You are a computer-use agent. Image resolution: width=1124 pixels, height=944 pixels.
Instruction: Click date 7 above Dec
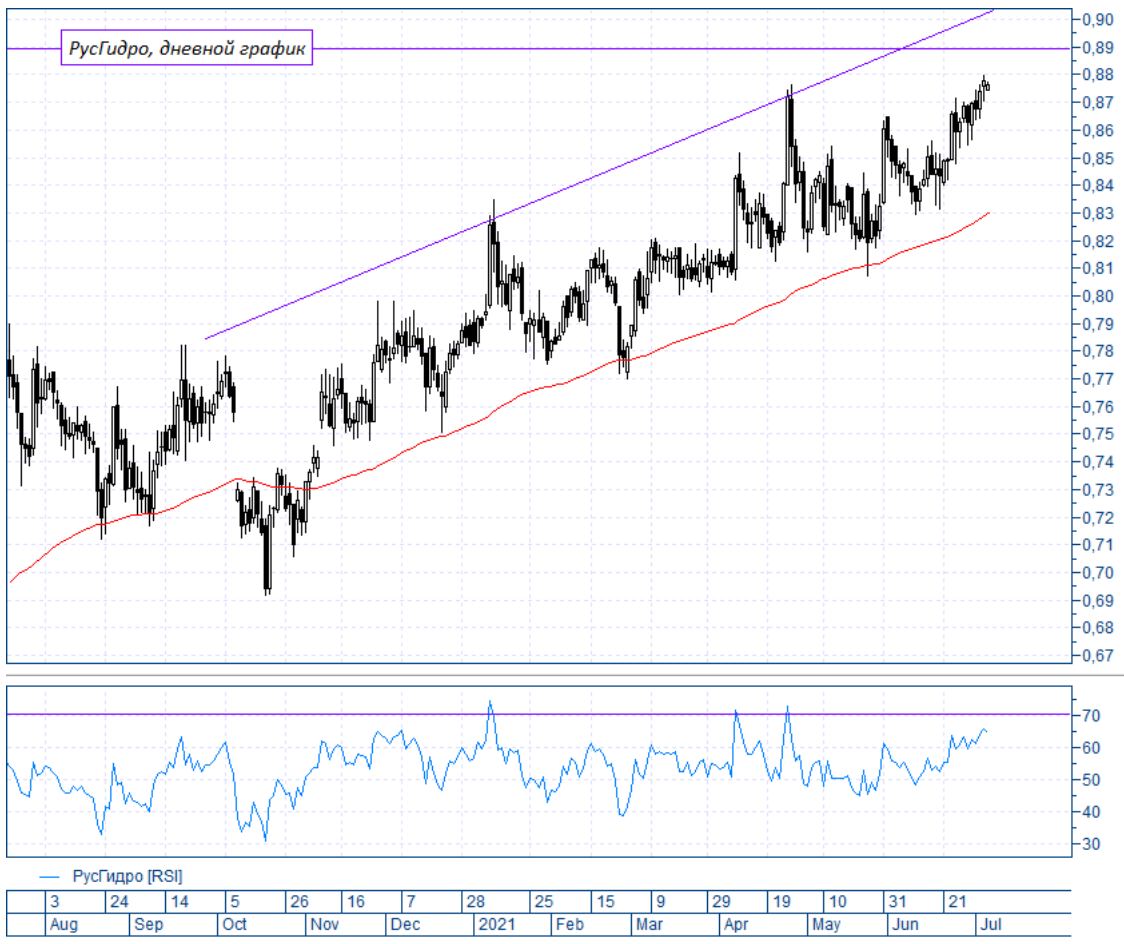411,902
